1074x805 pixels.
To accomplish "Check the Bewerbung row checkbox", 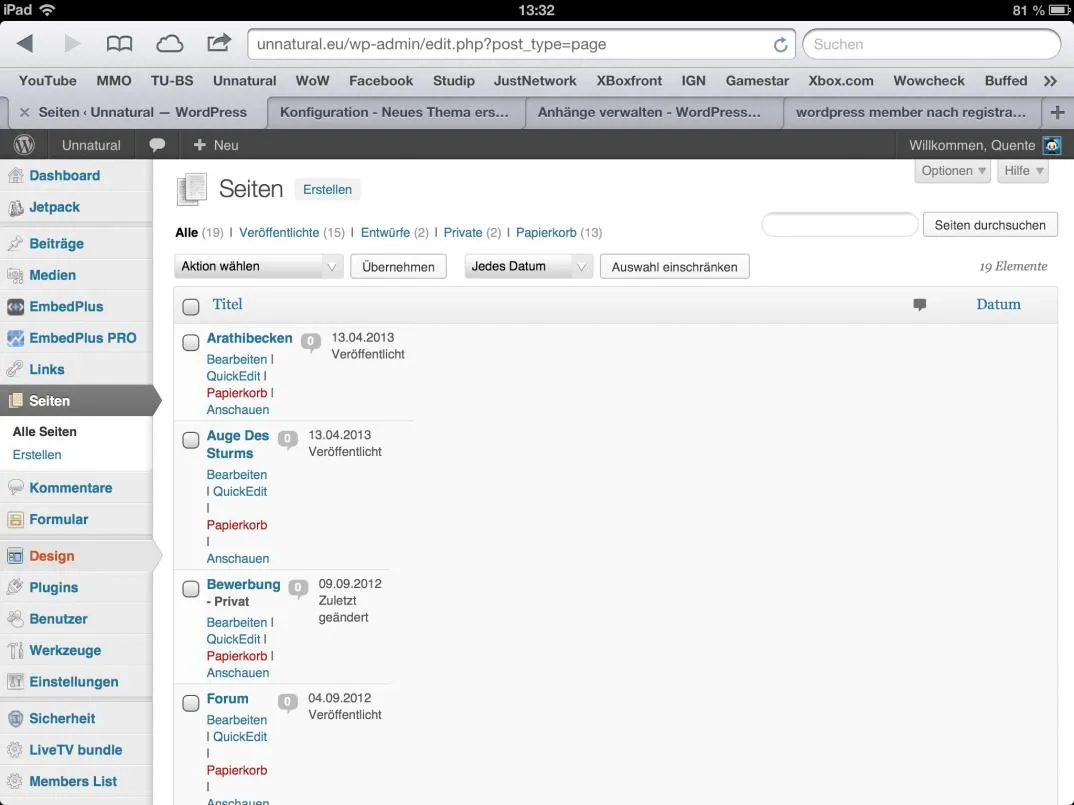I will [191, 588].
